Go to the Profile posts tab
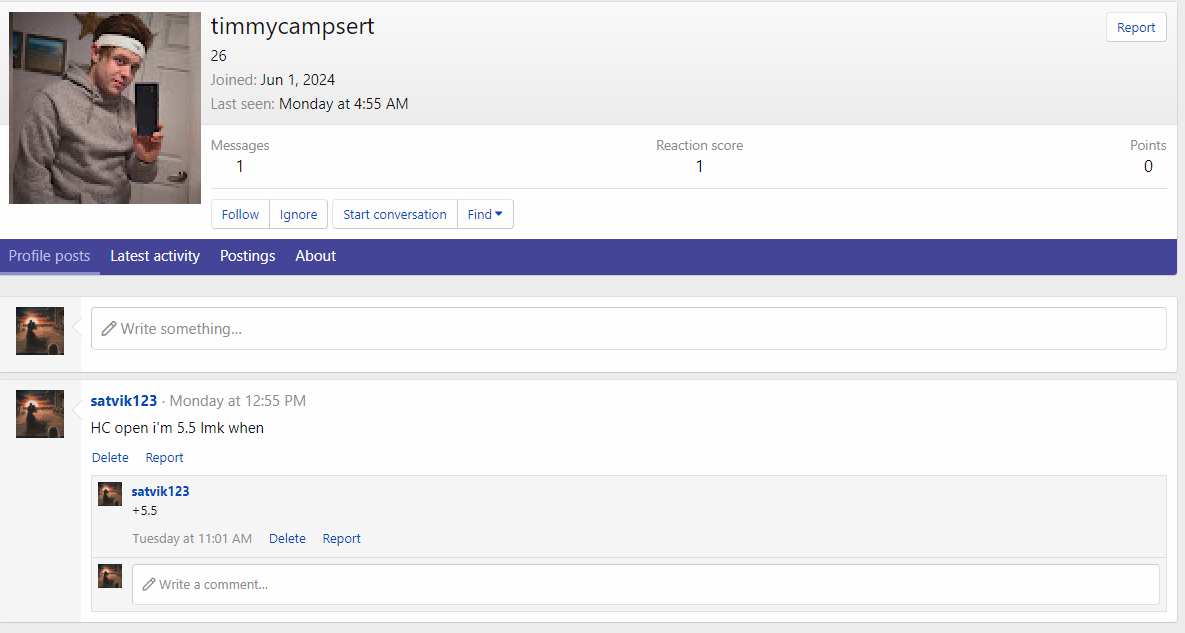Viewport: 1185px width, 633px height. coord(49,256)
